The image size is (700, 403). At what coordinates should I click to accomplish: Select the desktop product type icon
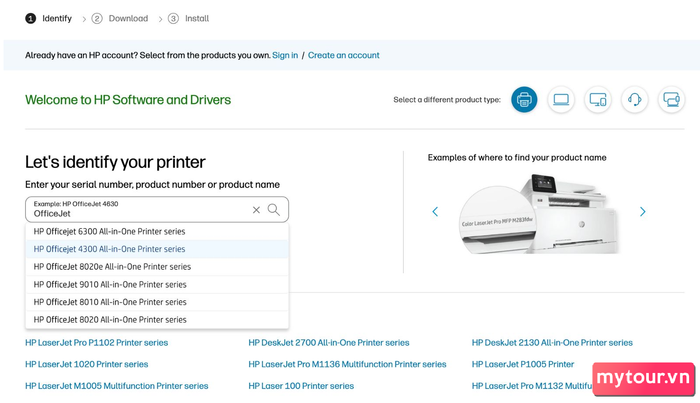(x=597, y=100)
